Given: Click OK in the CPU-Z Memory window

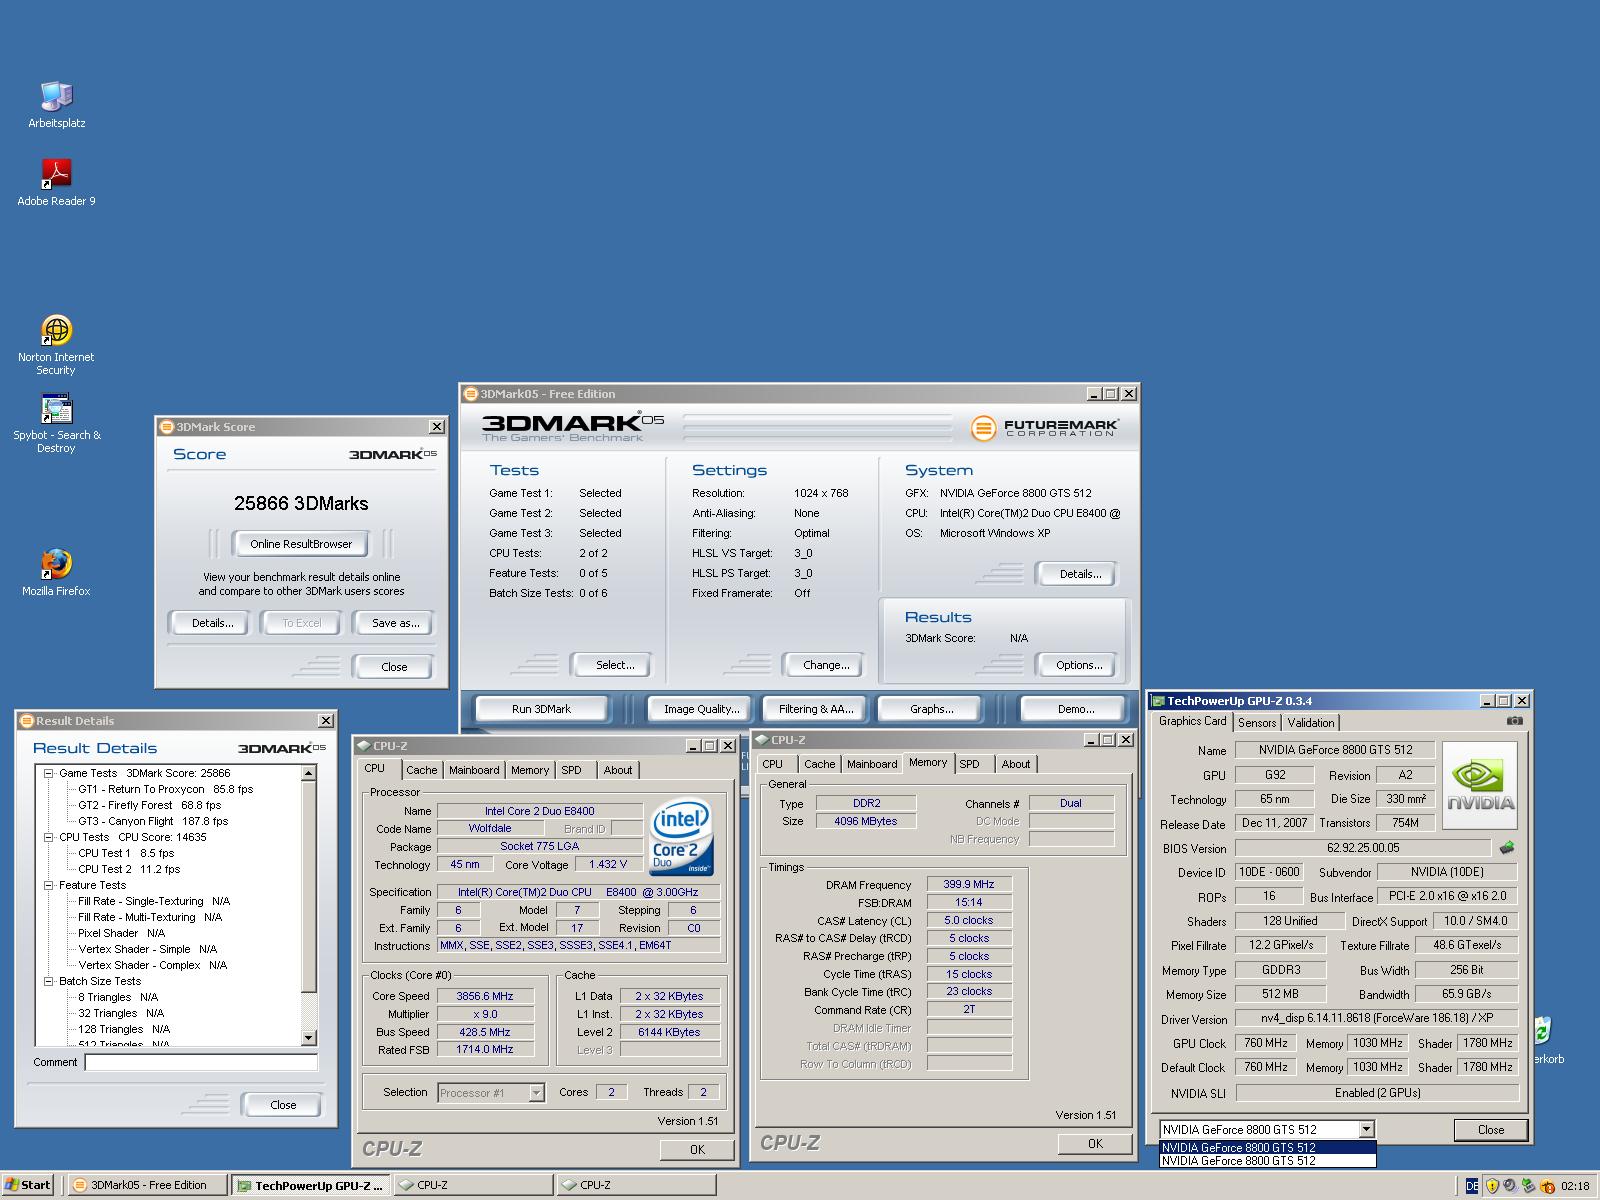Looking at the screenshot, I should tap(1095, 1144).
